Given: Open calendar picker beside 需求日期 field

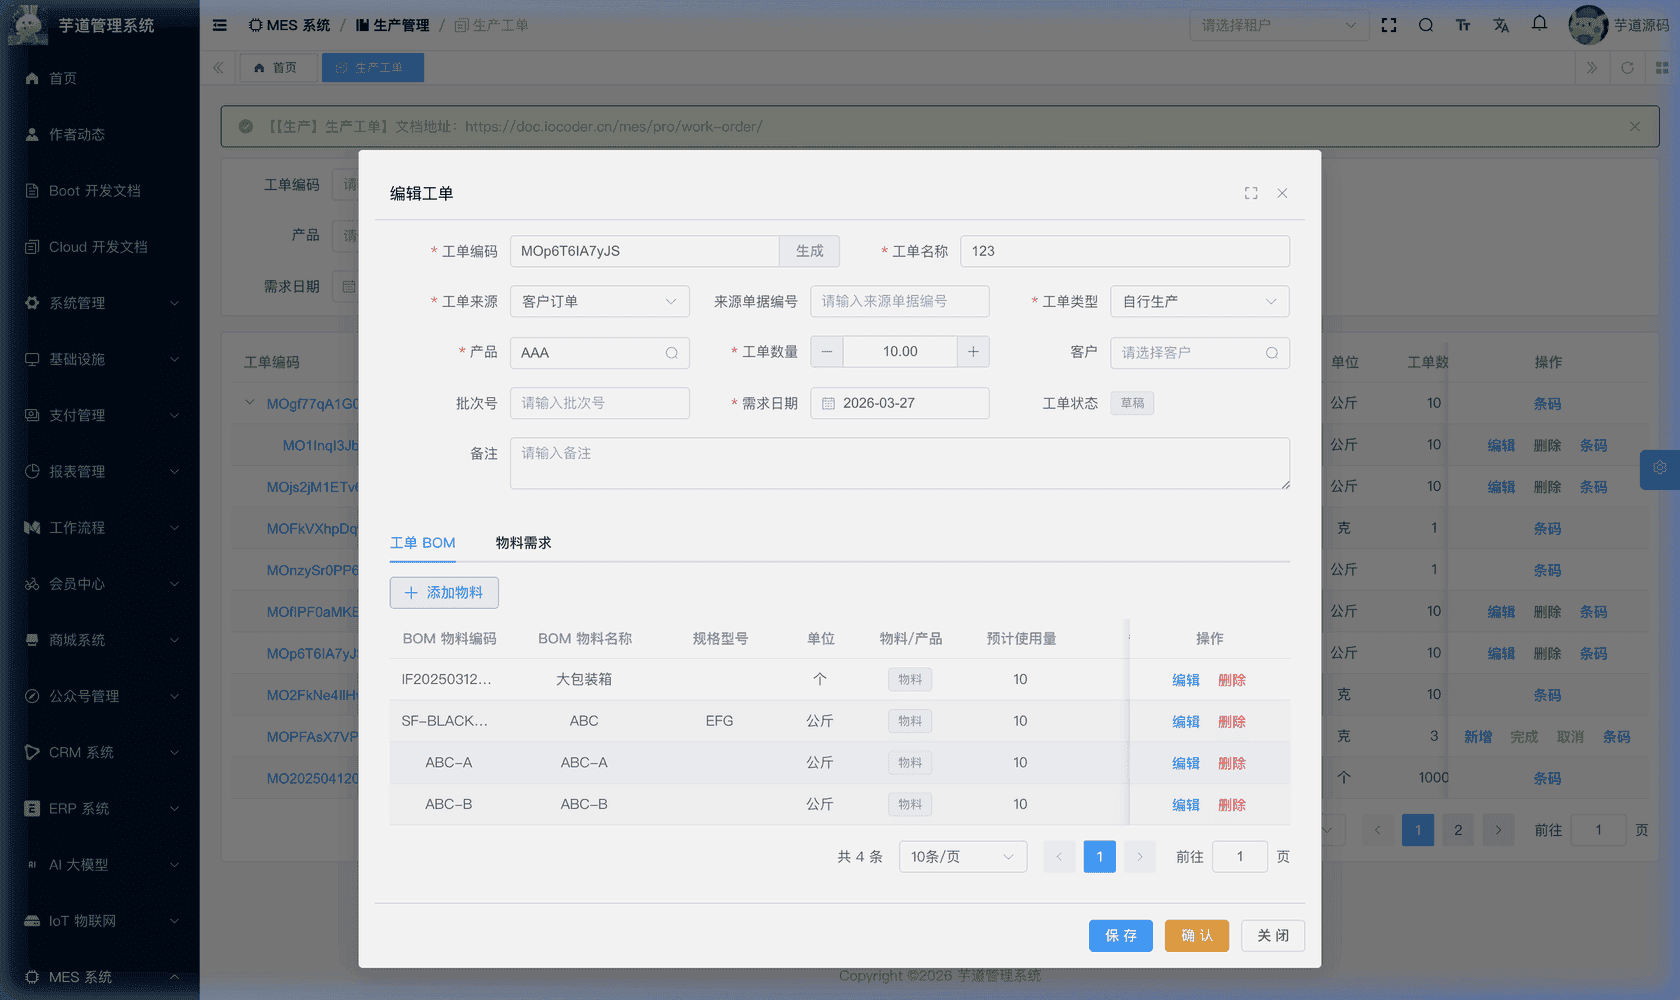Looking at the screenshot, I should [827, 403].
